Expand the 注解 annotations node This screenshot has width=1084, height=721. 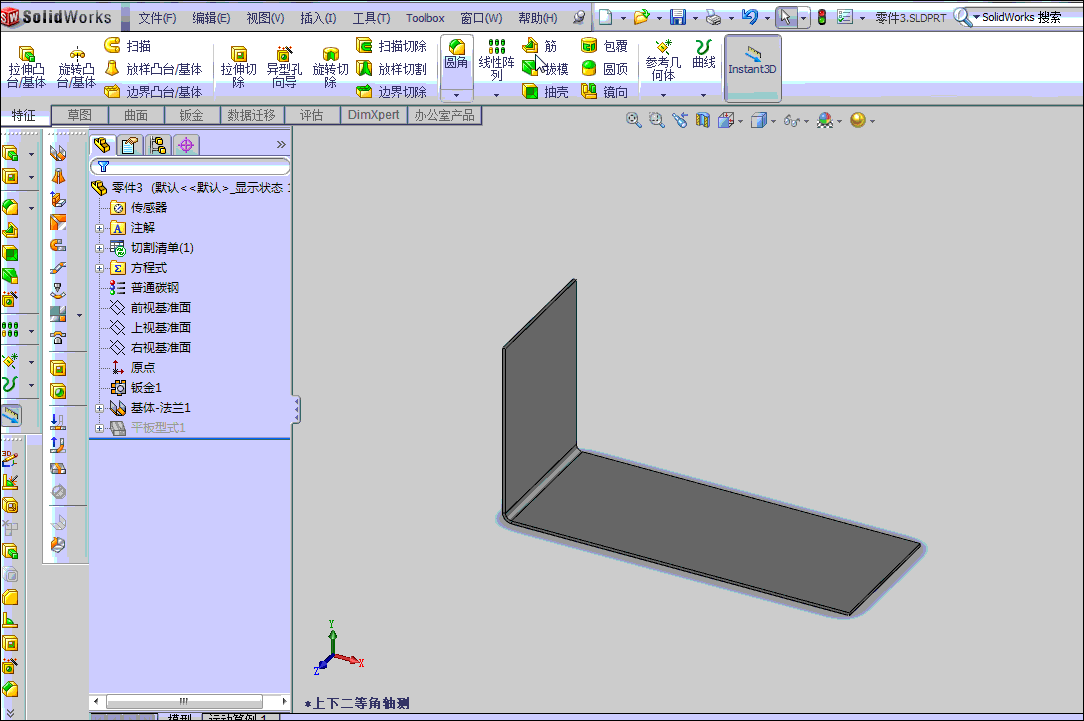pos(100,228)
